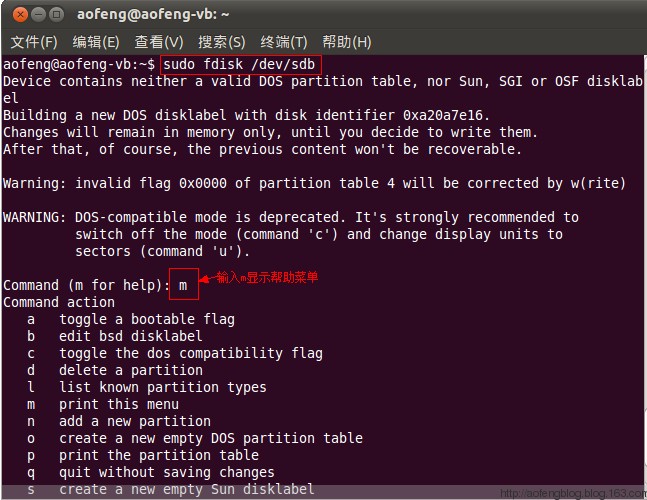Close the terminal window with the orange button

[x=20, y=15]
